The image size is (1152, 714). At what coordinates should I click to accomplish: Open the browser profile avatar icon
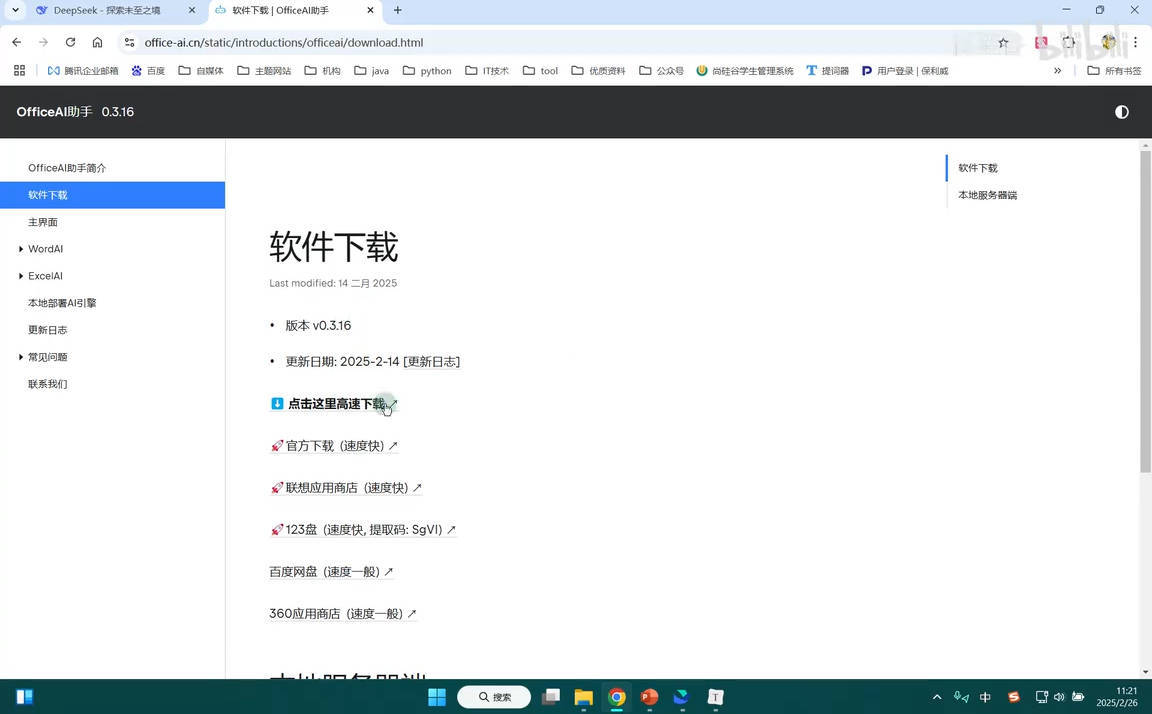pyautogui.click(x=1108, y=42)
